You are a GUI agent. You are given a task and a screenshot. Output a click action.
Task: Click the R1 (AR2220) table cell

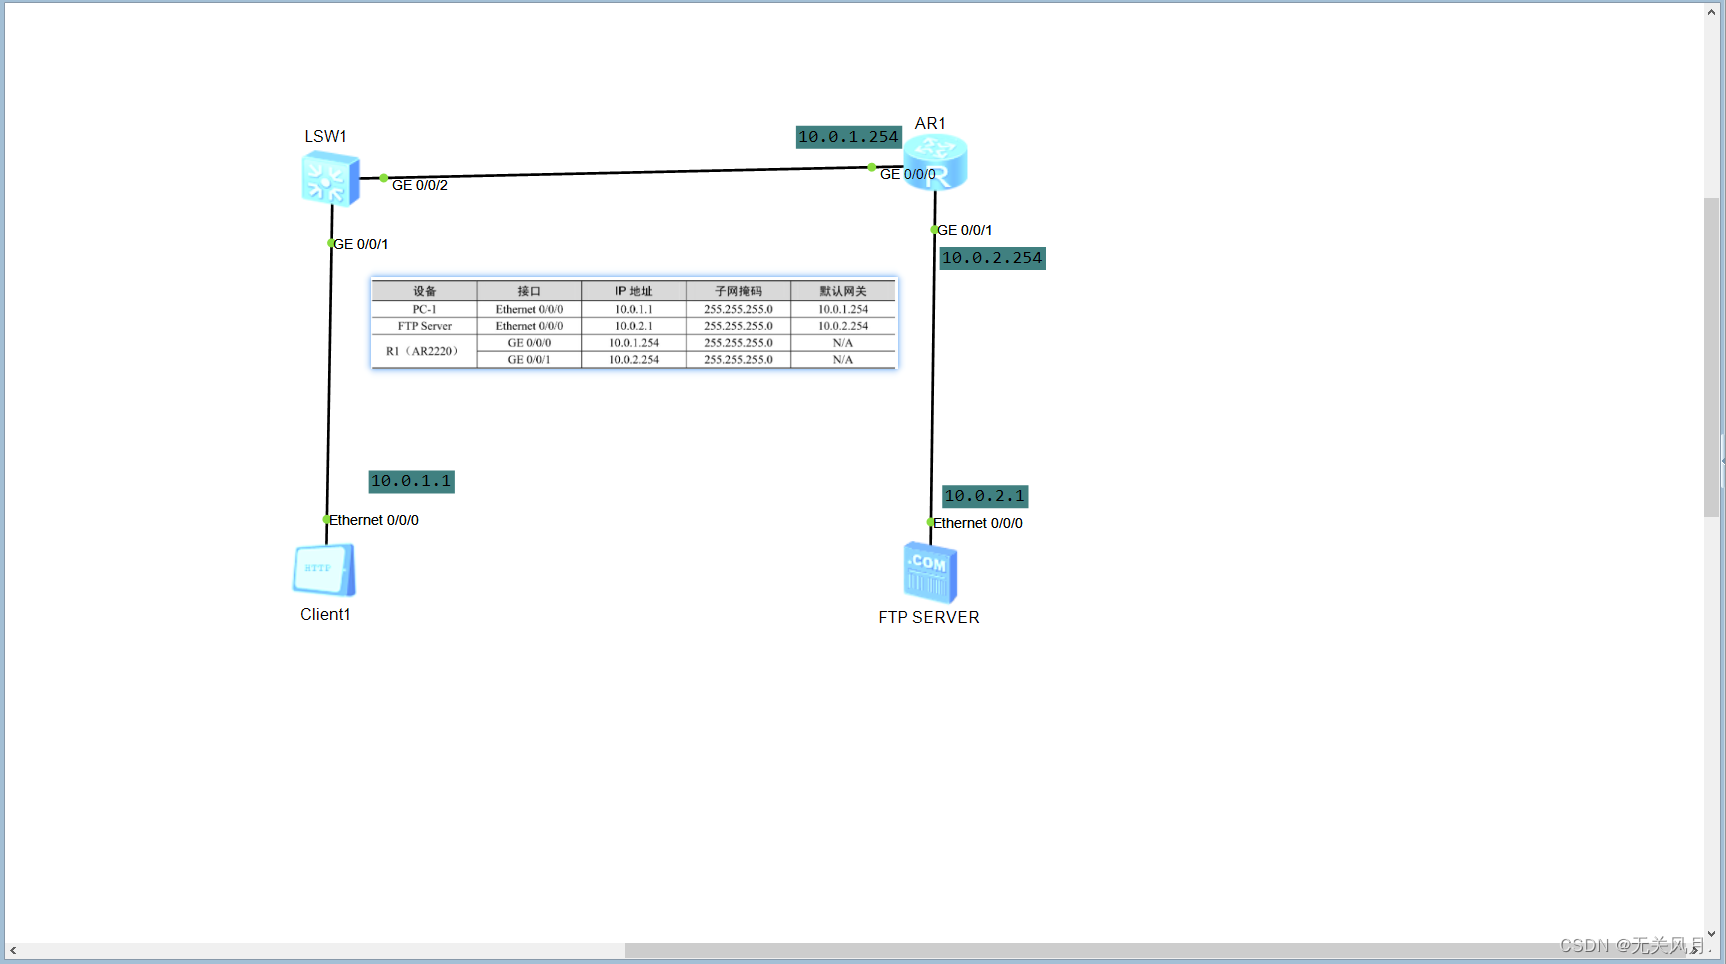[x=425, y=351]
